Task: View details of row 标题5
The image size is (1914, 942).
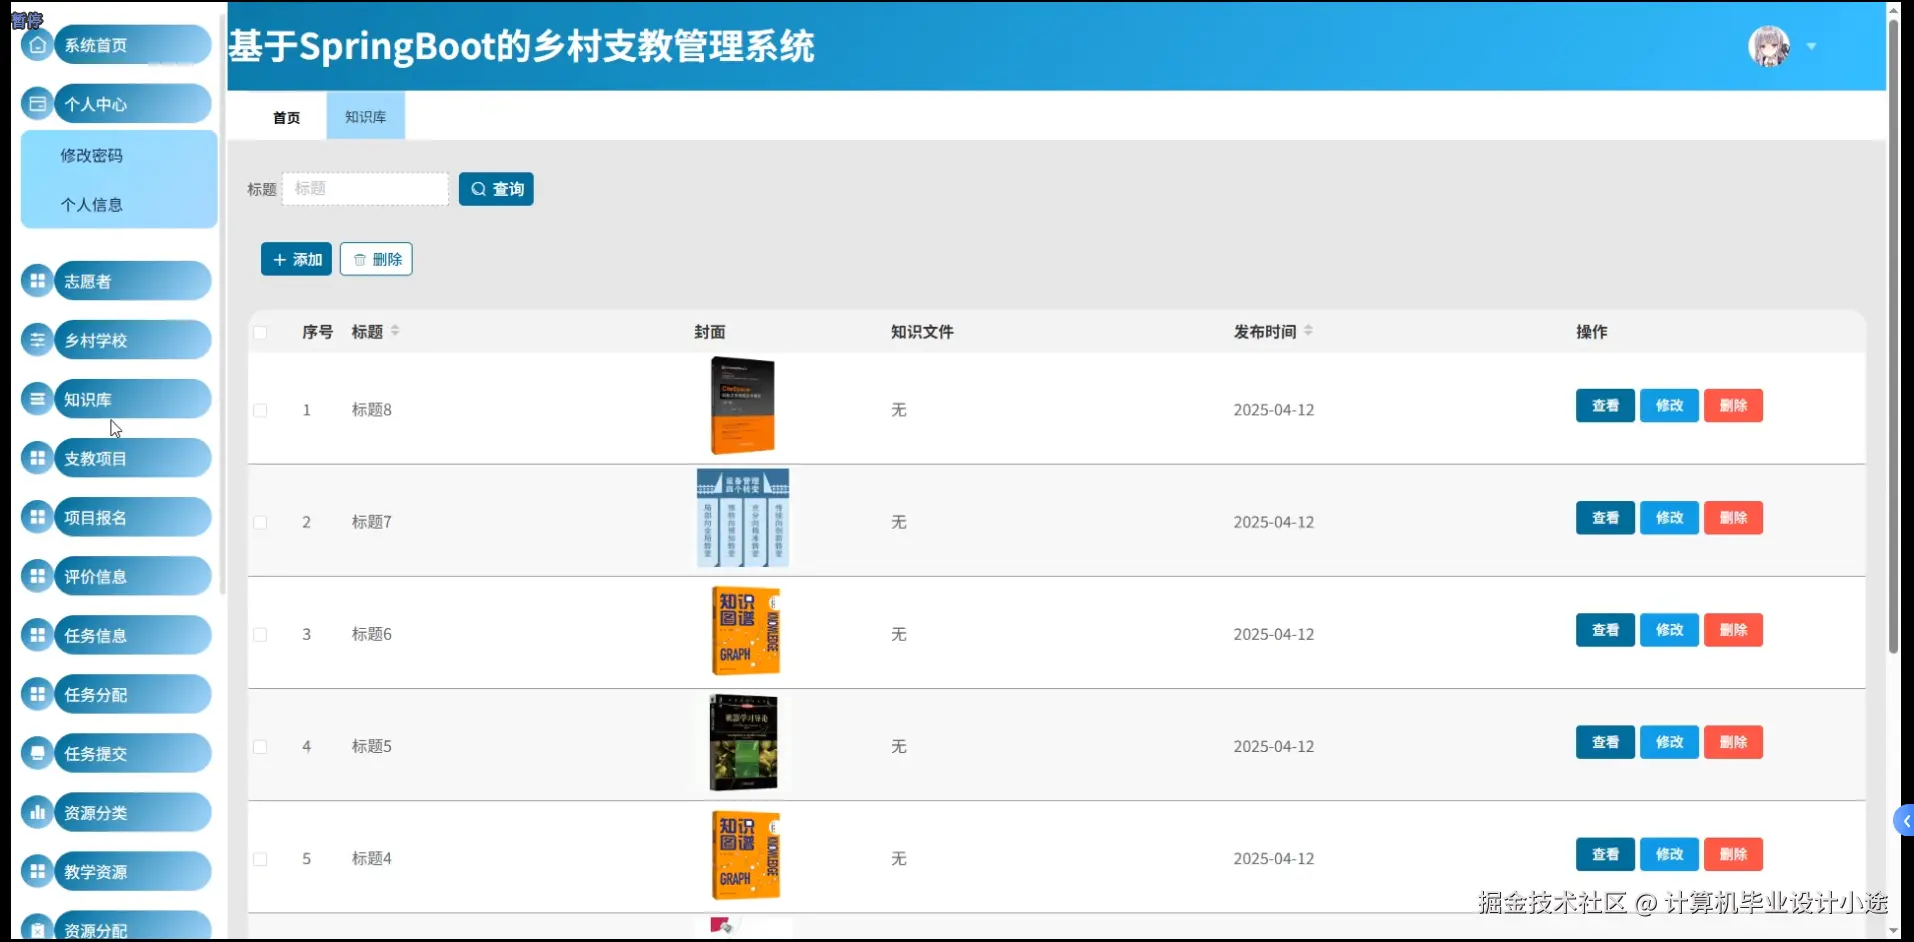Action: [x=1605, y=742]
